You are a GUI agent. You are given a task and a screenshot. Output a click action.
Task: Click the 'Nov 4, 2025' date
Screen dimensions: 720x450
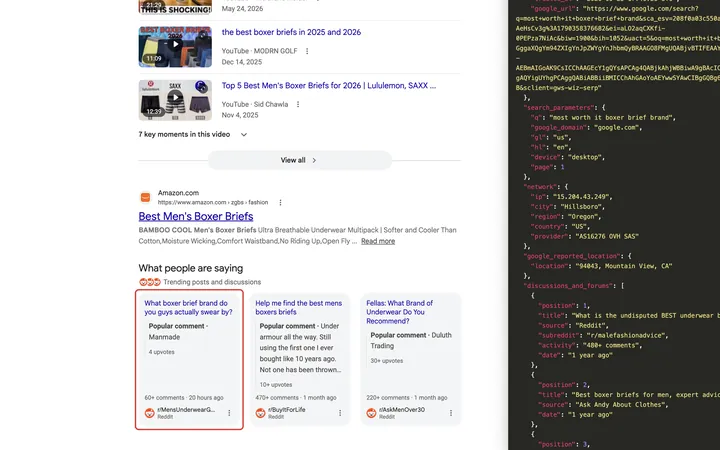pos(240,115)
